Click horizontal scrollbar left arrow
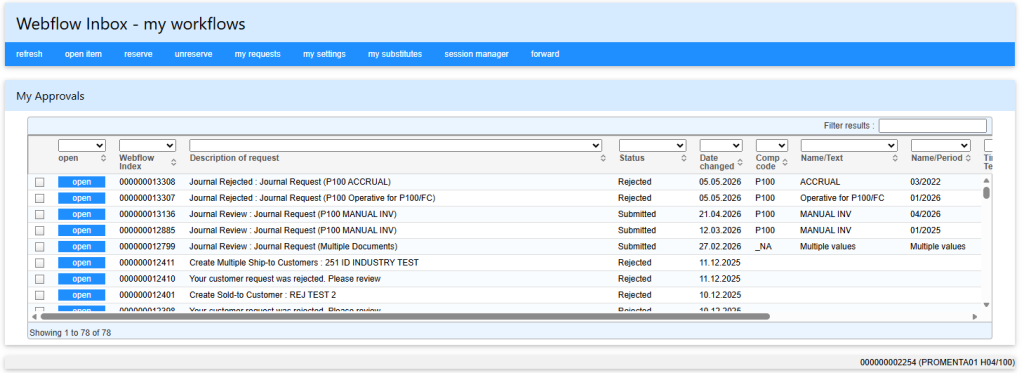The width and height of the screenshot is (1024, 373). 35,316
